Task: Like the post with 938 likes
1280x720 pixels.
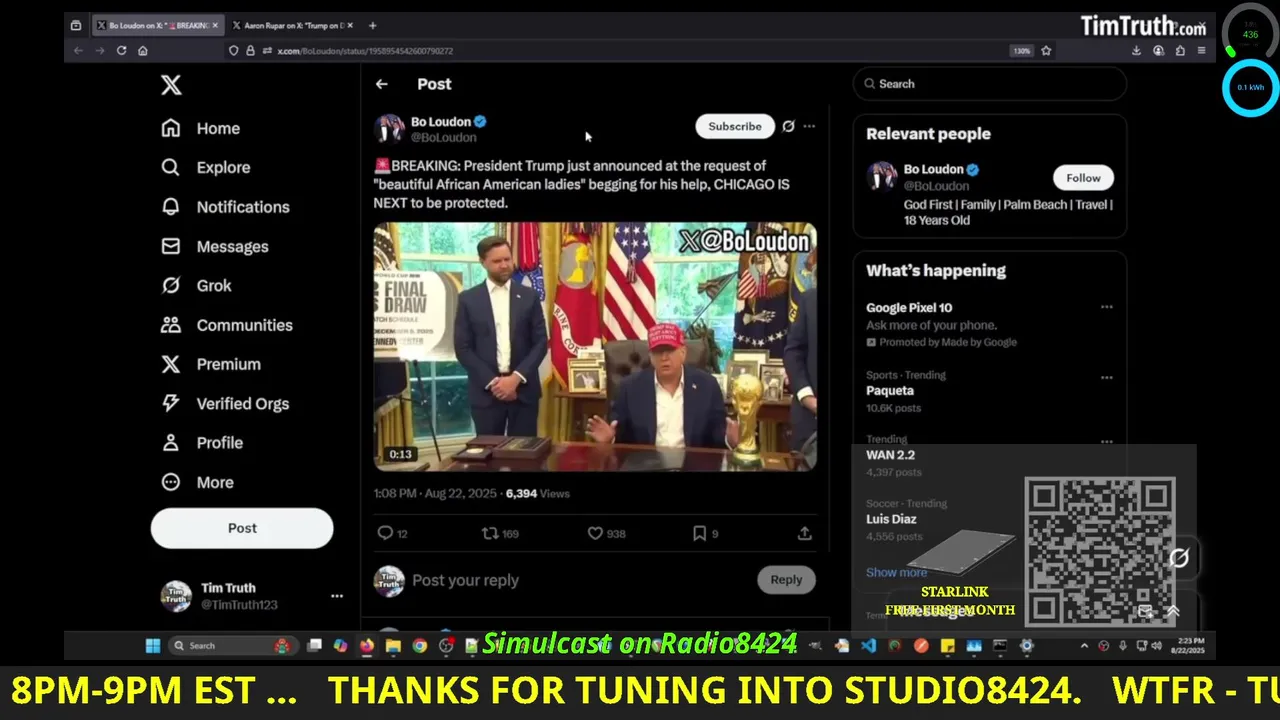Action: pyautogui.click(x=595, y=533)
